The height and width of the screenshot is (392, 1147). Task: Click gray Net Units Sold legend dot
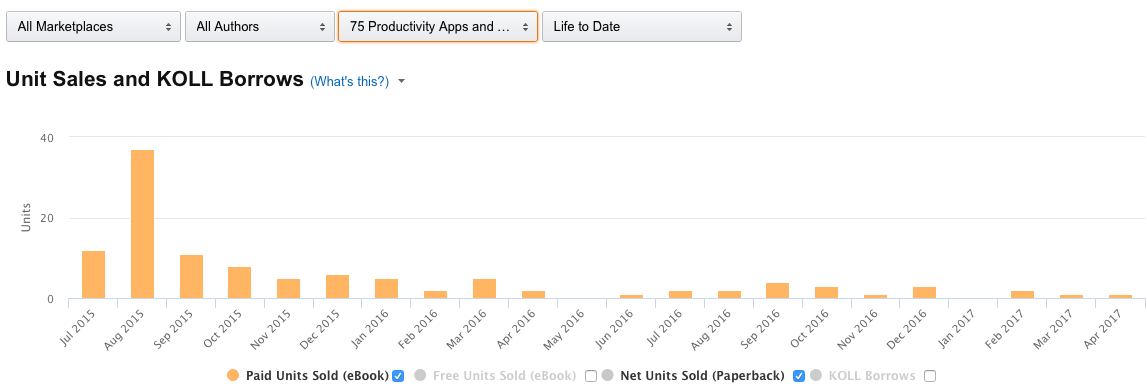[607, 376]
